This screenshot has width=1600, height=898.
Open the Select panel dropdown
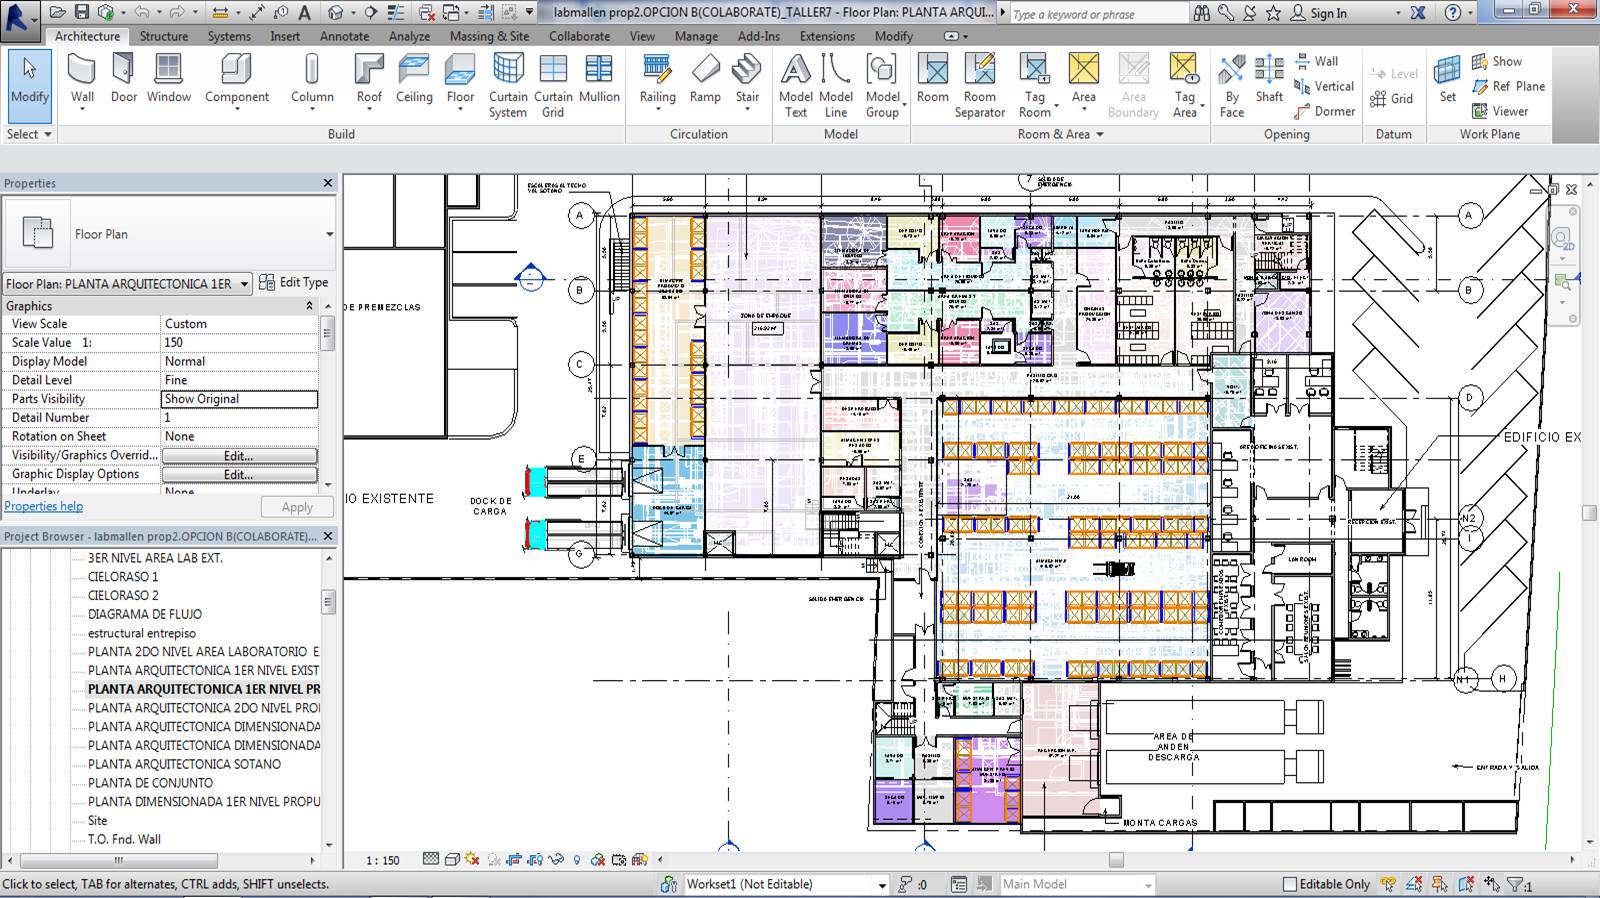pos(29,134)
